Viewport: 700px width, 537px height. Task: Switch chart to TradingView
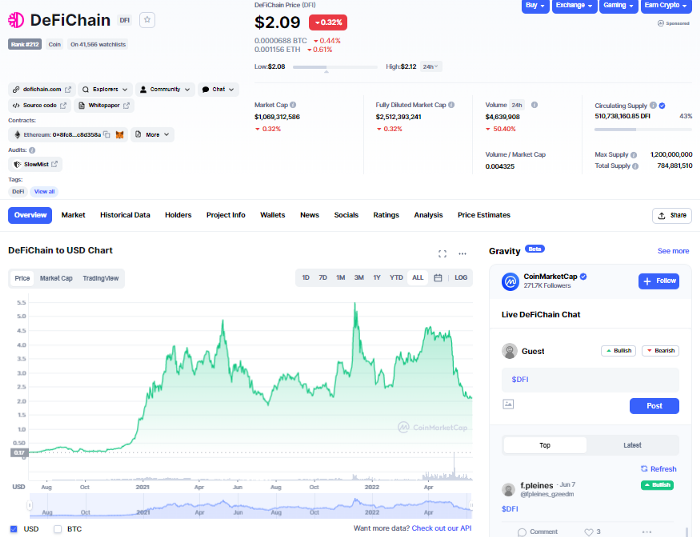pyautogui.click(x=101, y=279)
